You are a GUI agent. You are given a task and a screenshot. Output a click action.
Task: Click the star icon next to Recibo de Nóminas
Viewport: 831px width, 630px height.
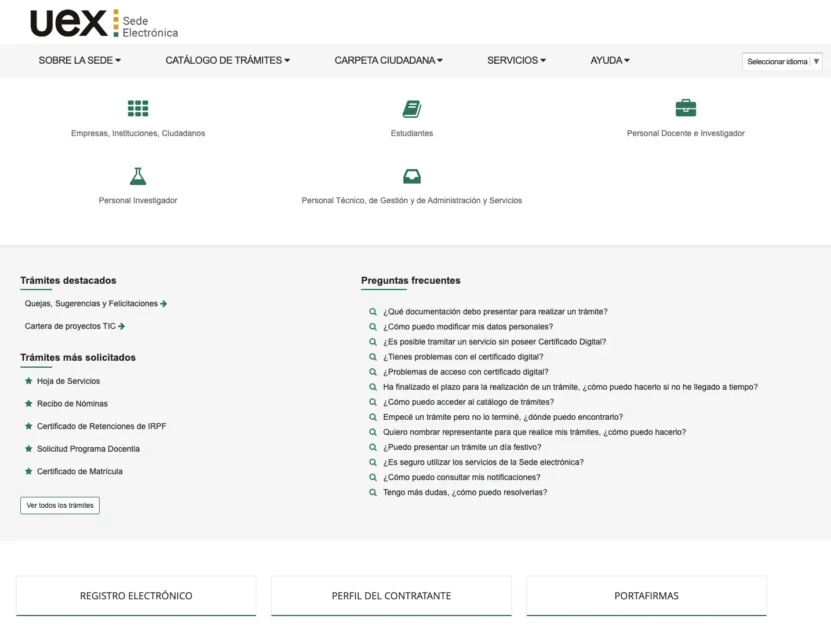point(29,404)
